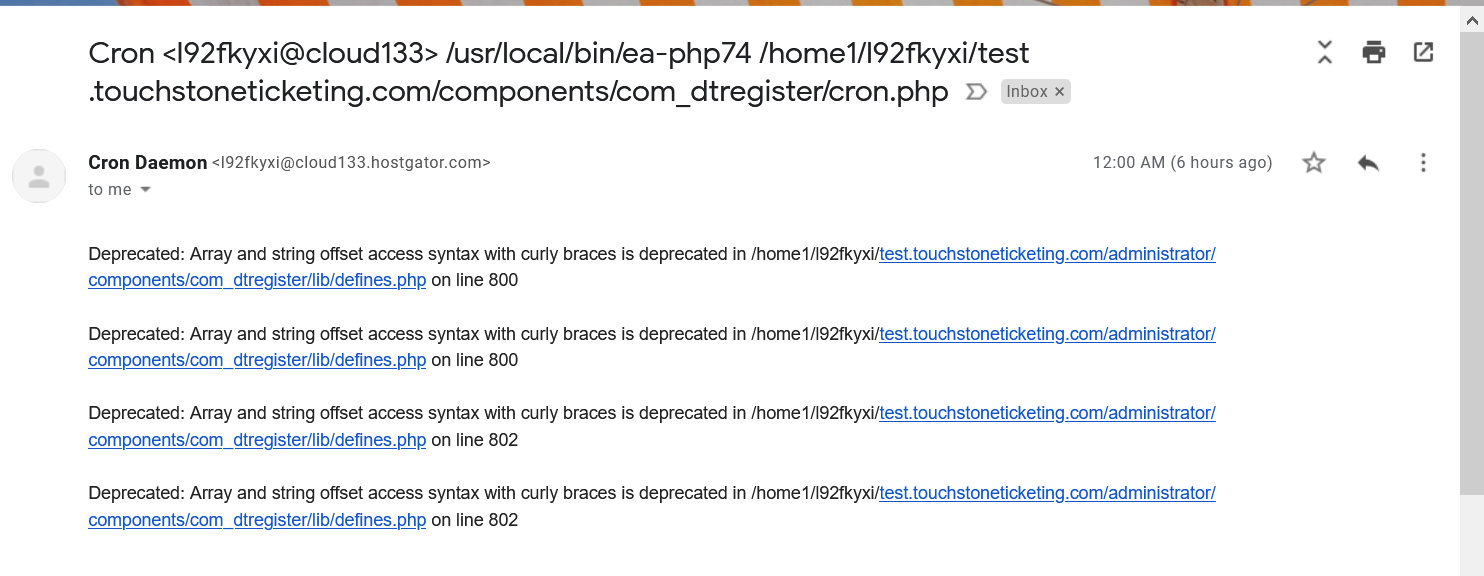Open the defines.php link in the first line 800 warning

tap(257, 280)
